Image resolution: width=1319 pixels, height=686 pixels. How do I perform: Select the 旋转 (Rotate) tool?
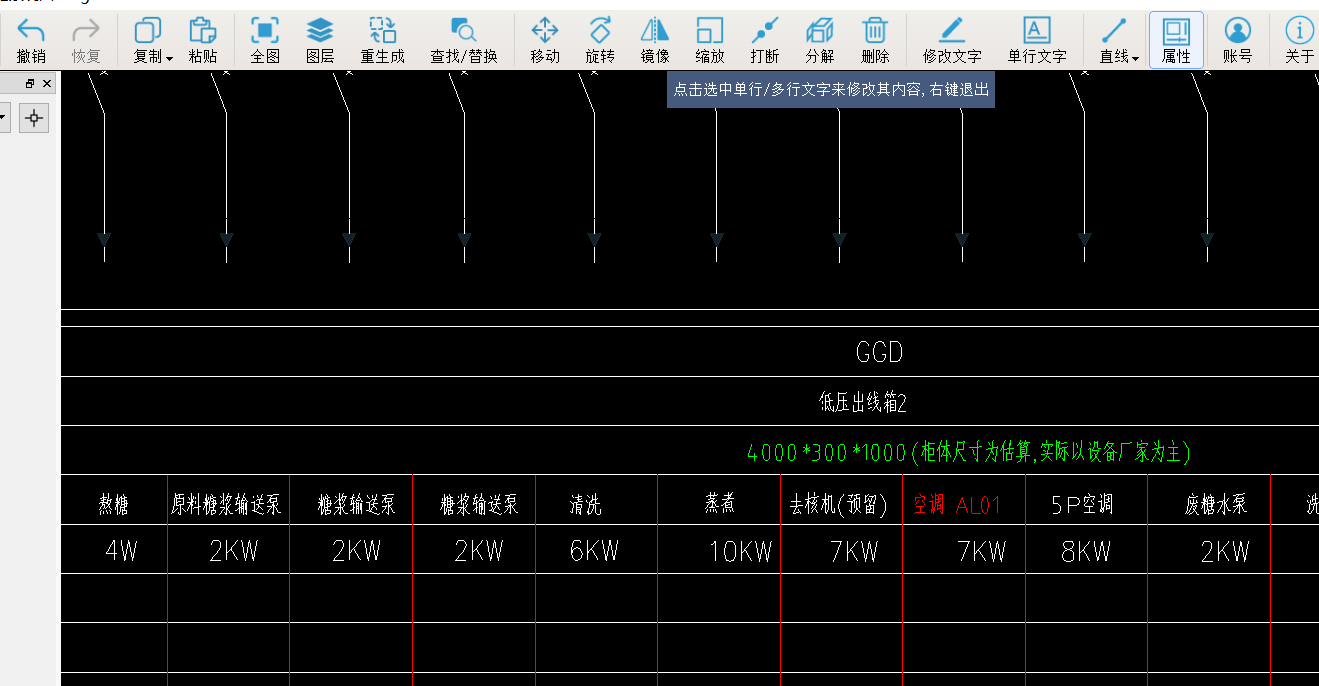(600, 41)
